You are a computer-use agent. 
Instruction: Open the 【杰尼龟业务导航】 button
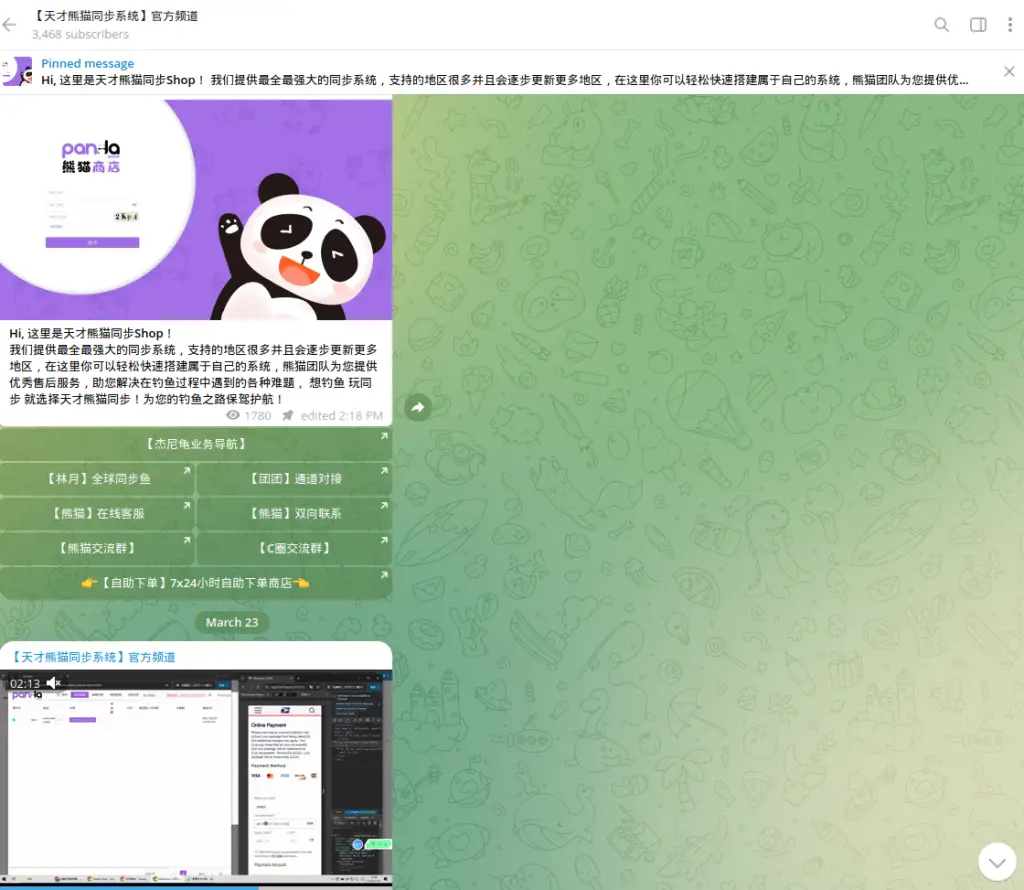(x=196, y=444)
